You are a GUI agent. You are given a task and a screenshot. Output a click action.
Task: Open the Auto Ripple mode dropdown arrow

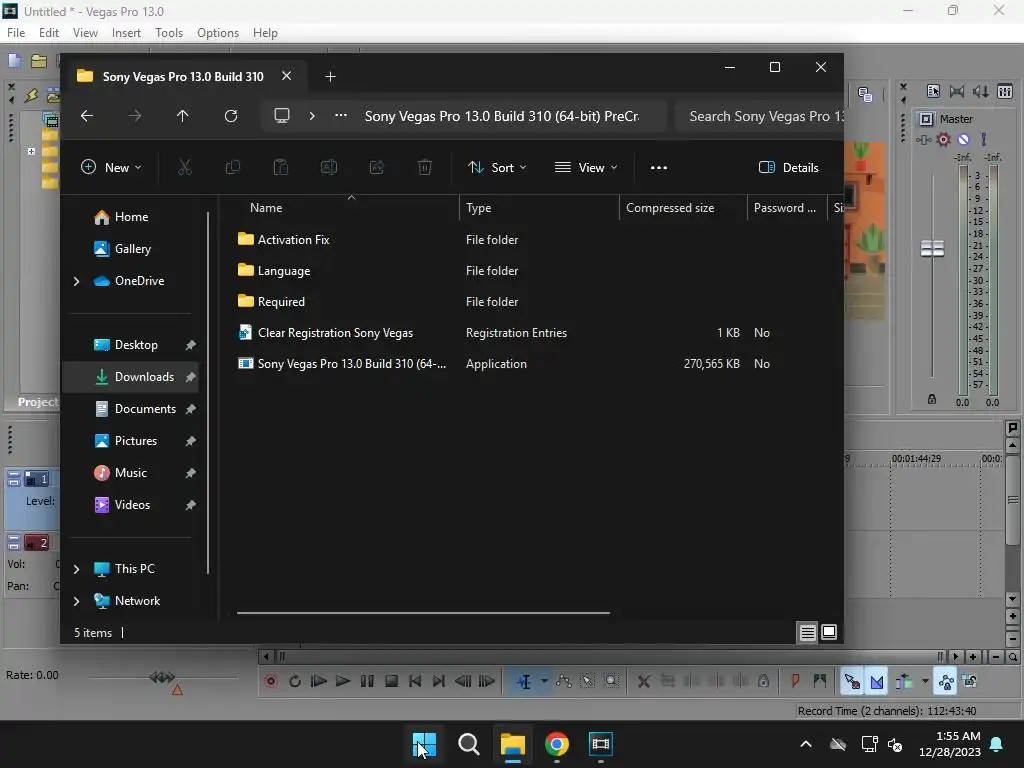click(x=925, y=681)
